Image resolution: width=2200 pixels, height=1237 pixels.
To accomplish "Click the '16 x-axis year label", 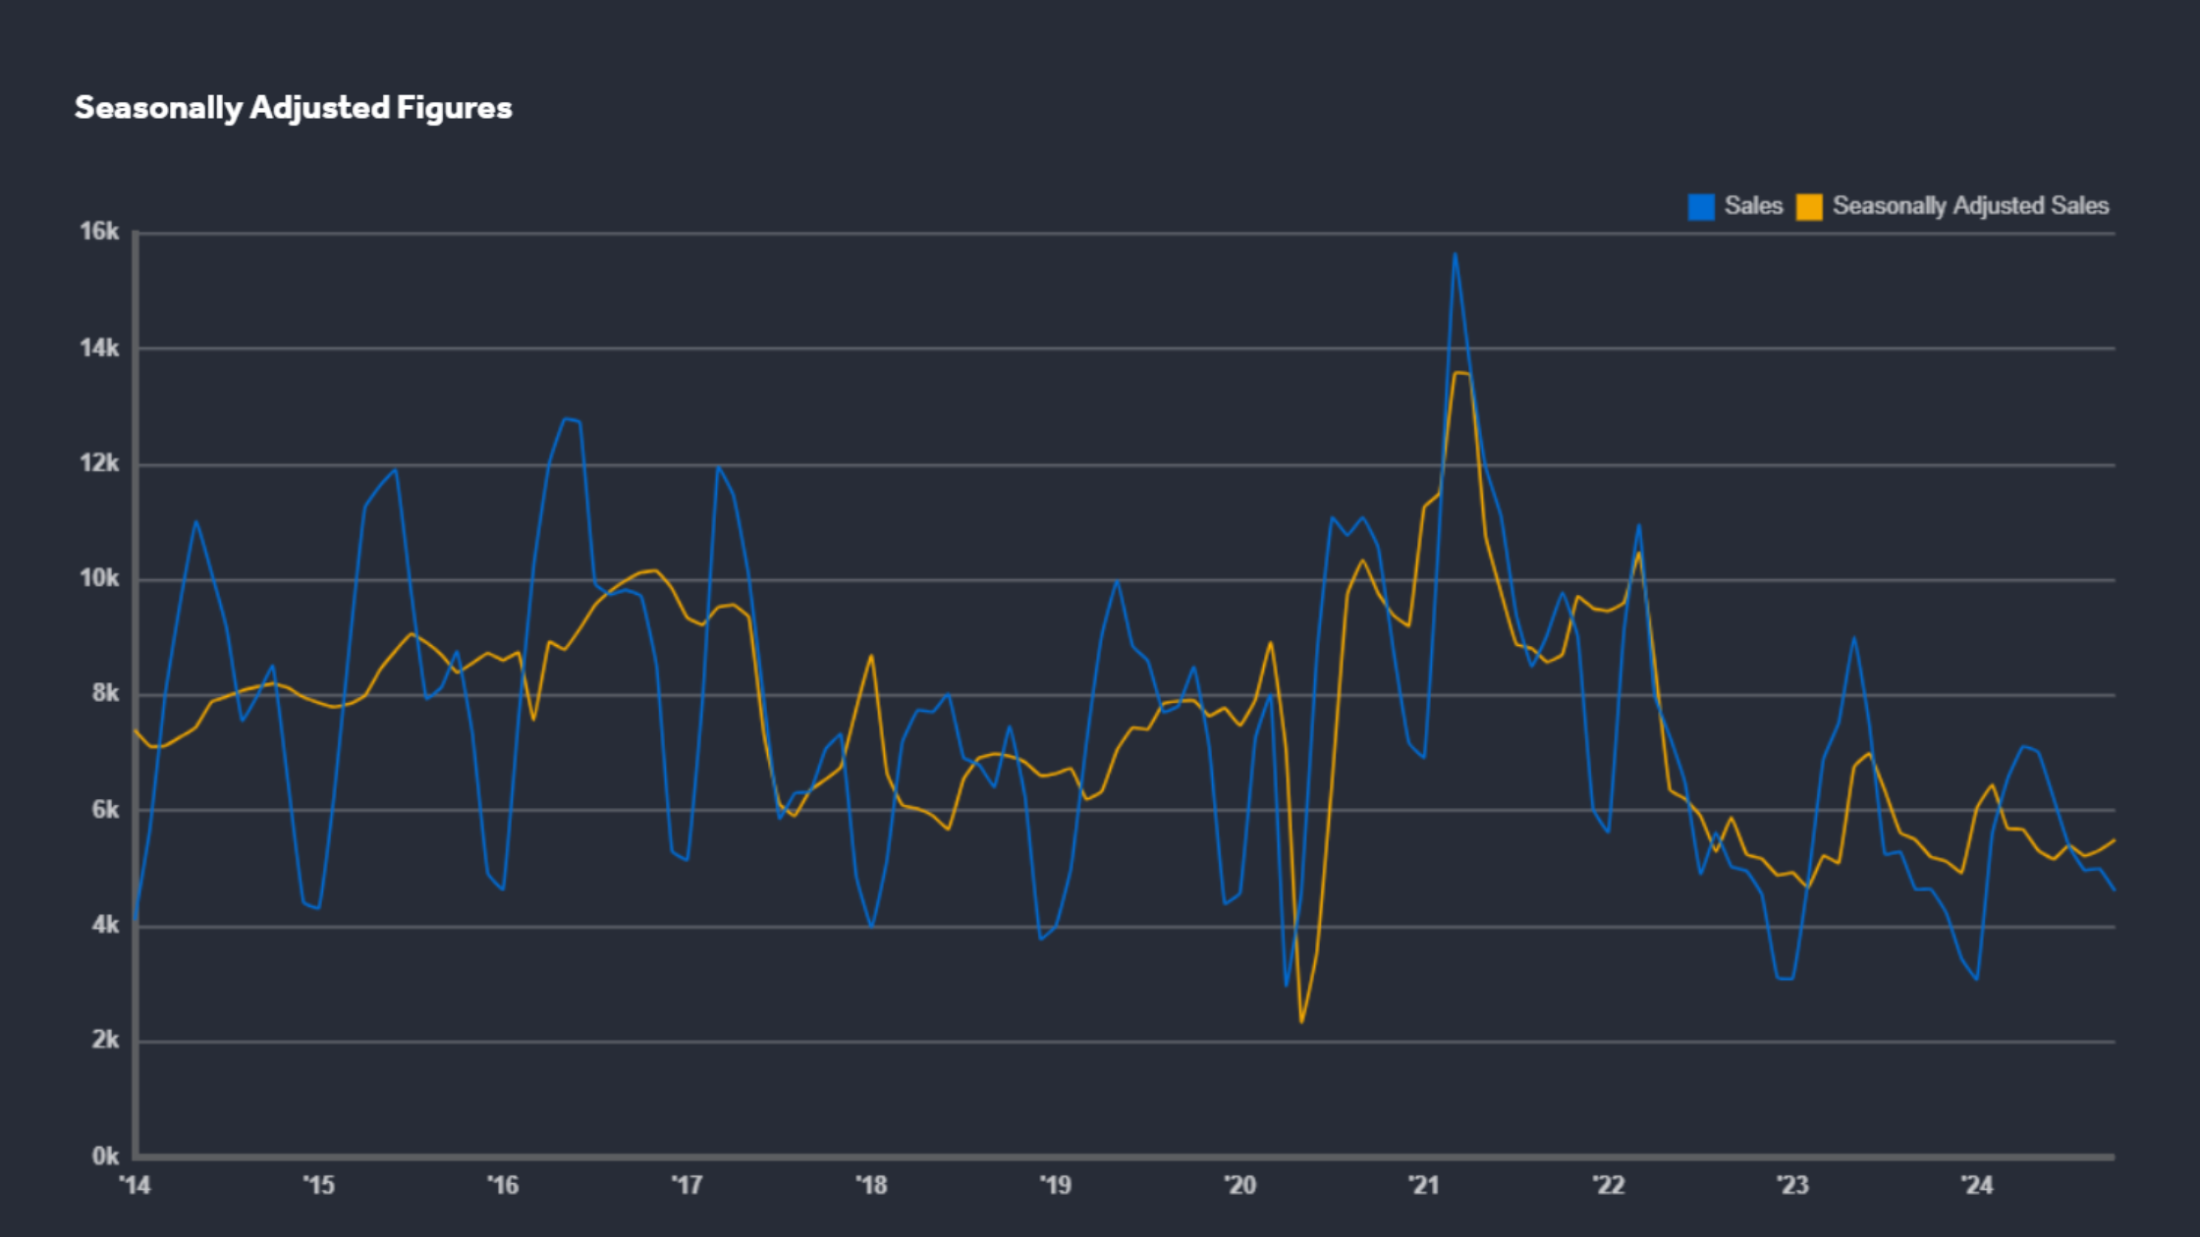I will point(503,1186).
